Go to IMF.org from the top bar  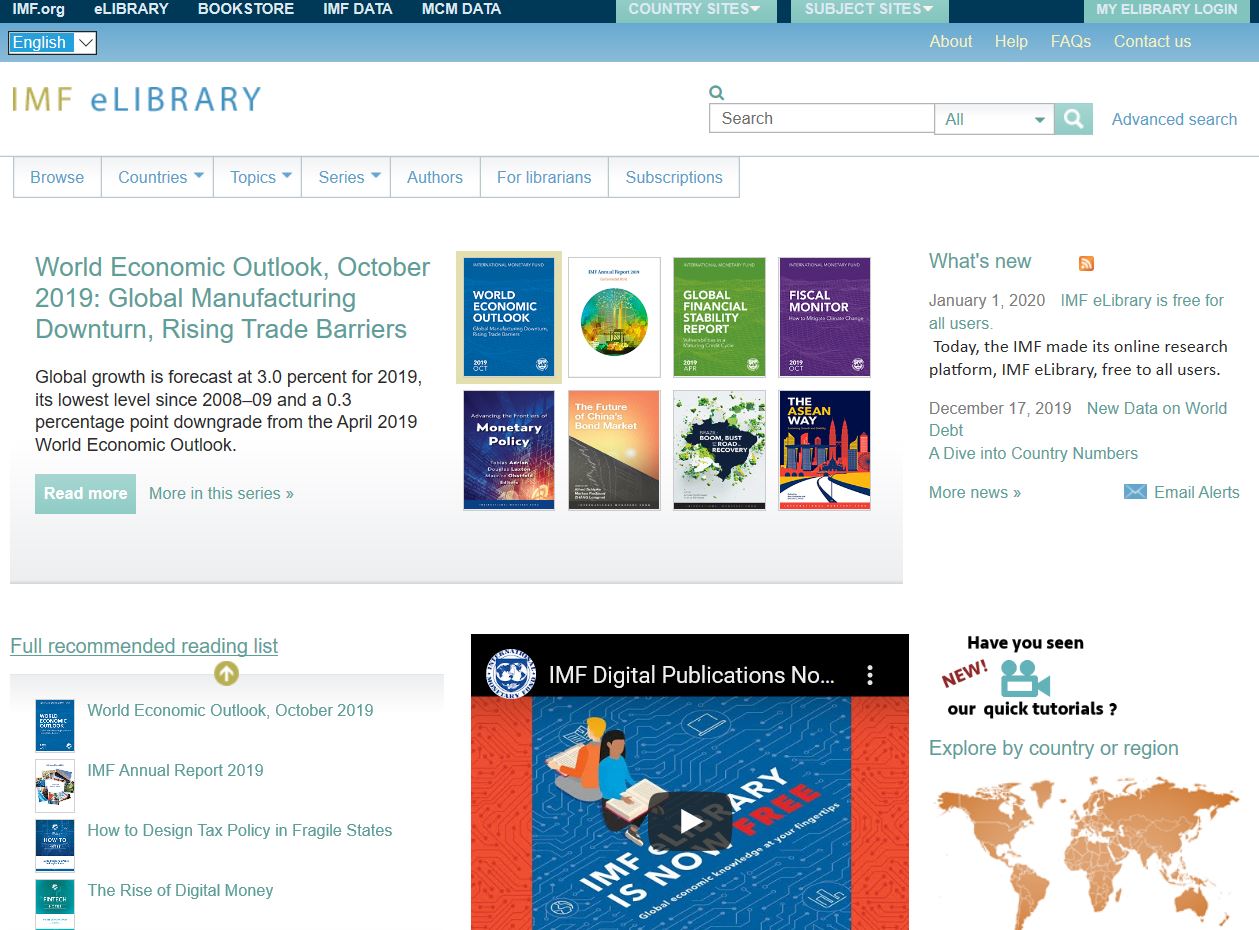(38, 9)
